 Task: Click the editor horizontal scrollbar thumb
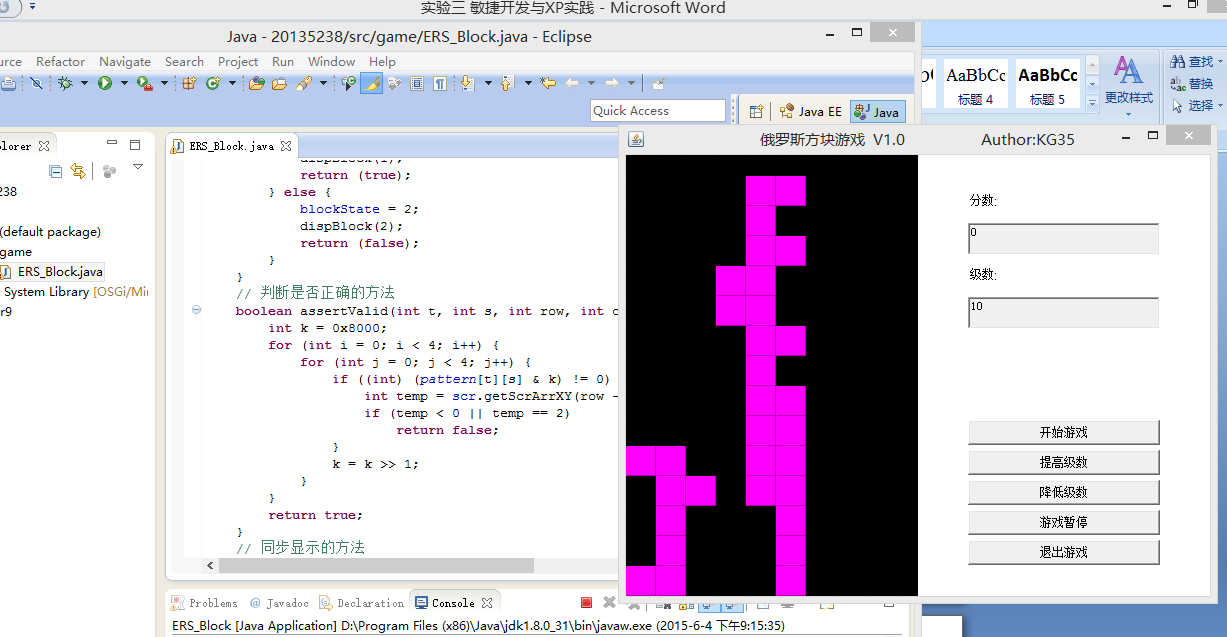376,565
